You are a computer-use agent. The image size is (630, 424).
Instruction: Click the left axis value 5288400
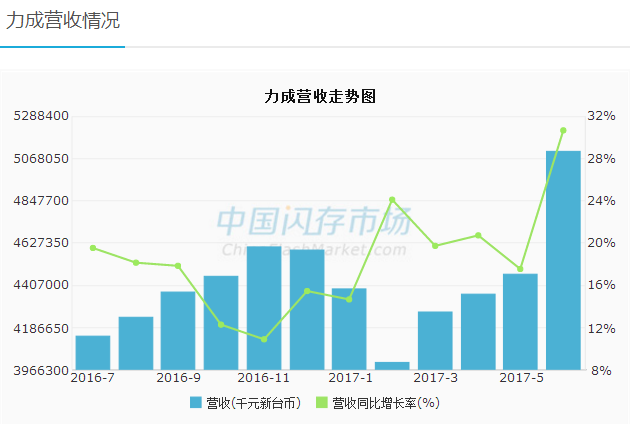tap(41, 116)
